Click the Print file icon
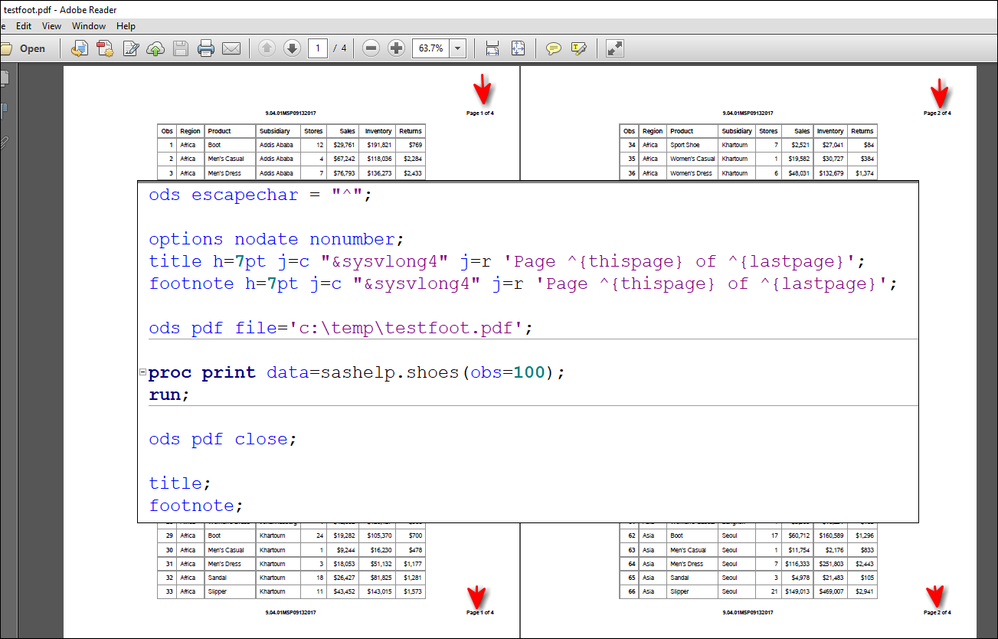Viewport: 998px width, 639px height. pos(206,48)
